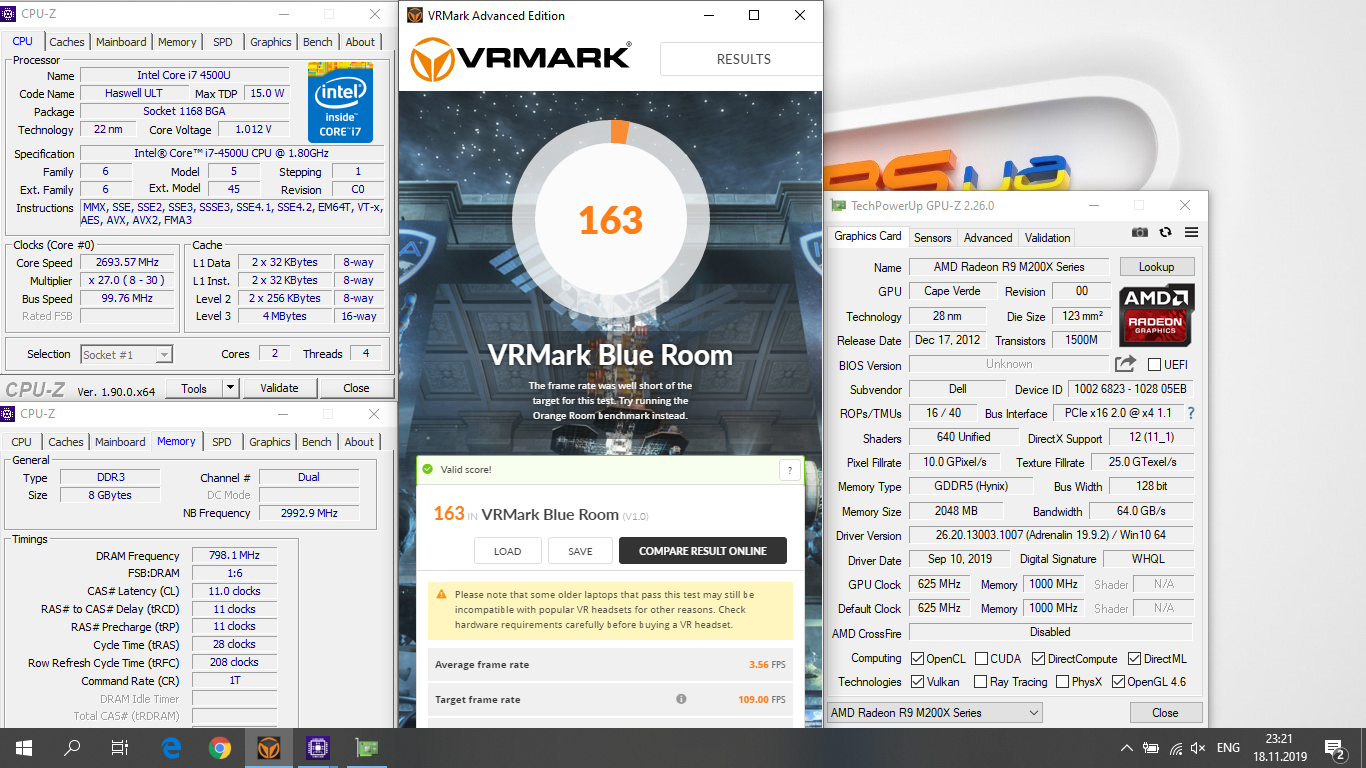1366x768 pixels.
Task: Open taskbar search
Action: [x=72, y=747]
